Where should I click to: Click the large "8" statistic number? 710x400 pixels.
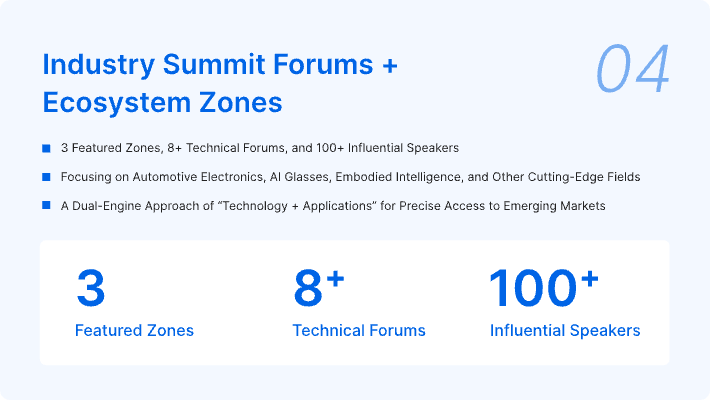[x=309, y=288]
